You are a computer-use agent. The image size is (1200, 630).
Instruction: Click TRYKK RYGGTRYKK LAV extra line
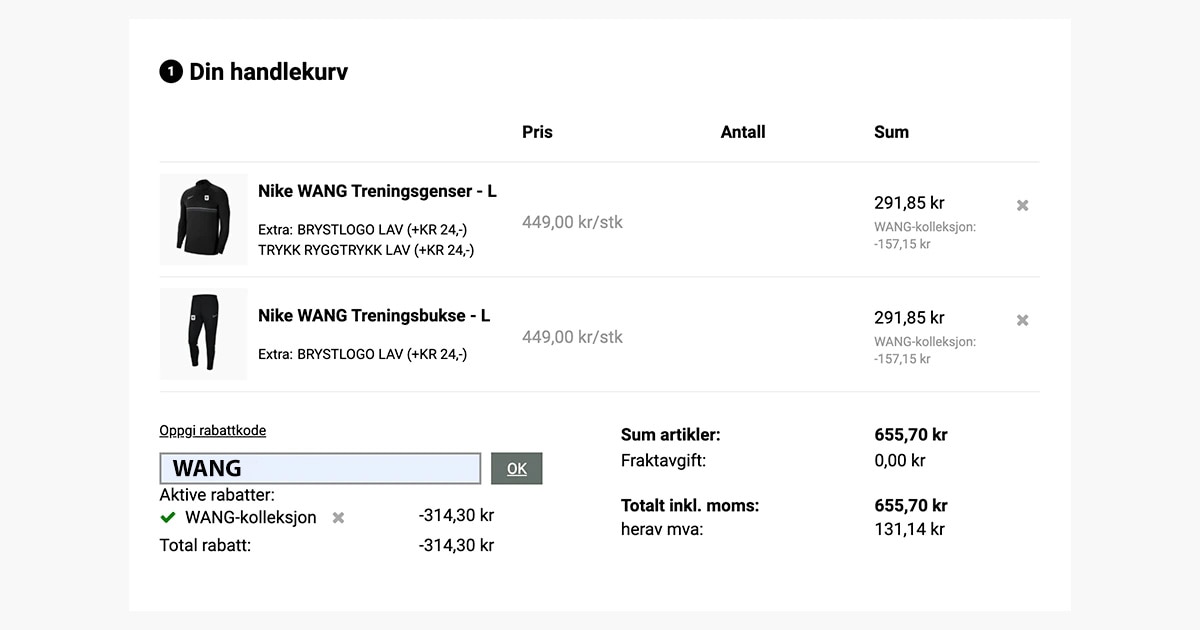click(366, 250)
